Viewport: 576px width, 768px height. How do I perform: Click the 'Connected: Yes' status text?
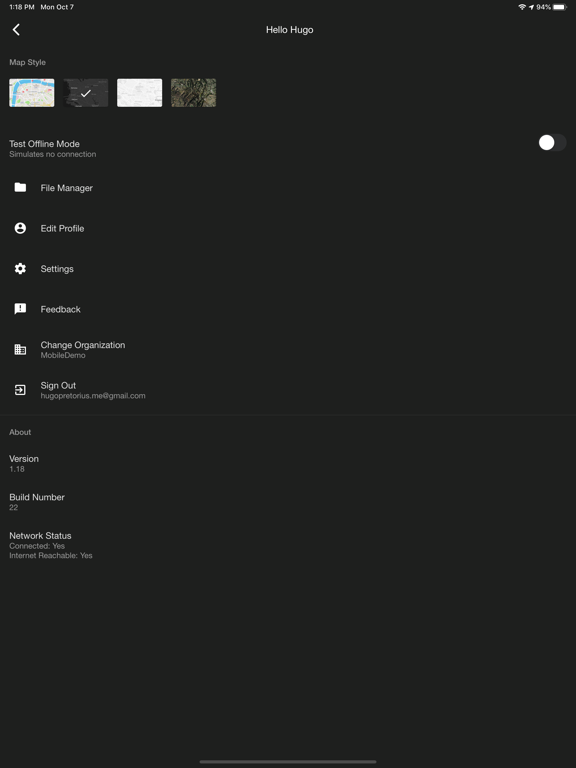[37, 546]
